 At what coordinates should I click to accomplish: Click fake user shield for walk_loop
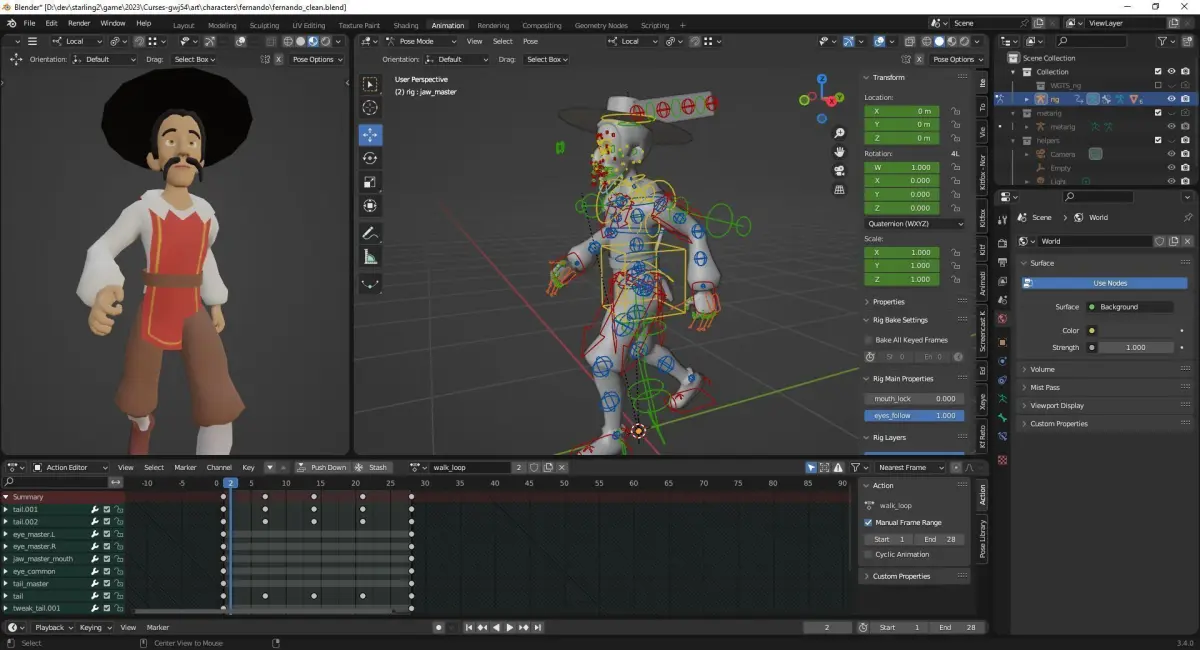coord(534,467)
